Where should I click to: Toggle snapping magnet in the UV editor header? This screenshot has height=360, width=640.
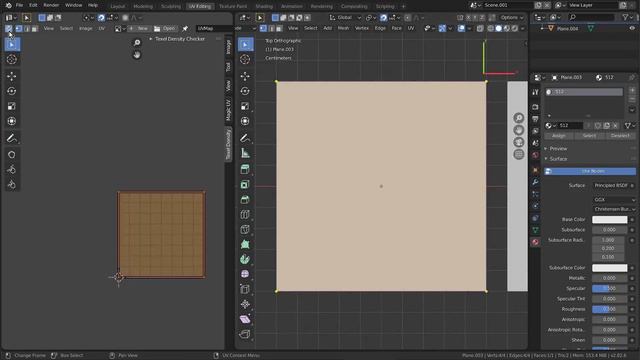pyautogui.click(x=101, y=18)
